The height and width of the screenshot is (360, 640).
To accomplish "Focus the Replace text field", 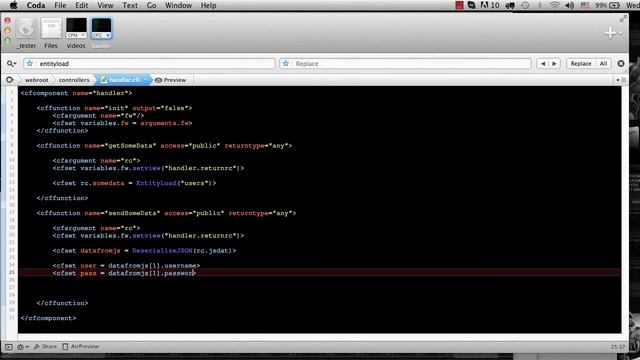I will 405,64.
